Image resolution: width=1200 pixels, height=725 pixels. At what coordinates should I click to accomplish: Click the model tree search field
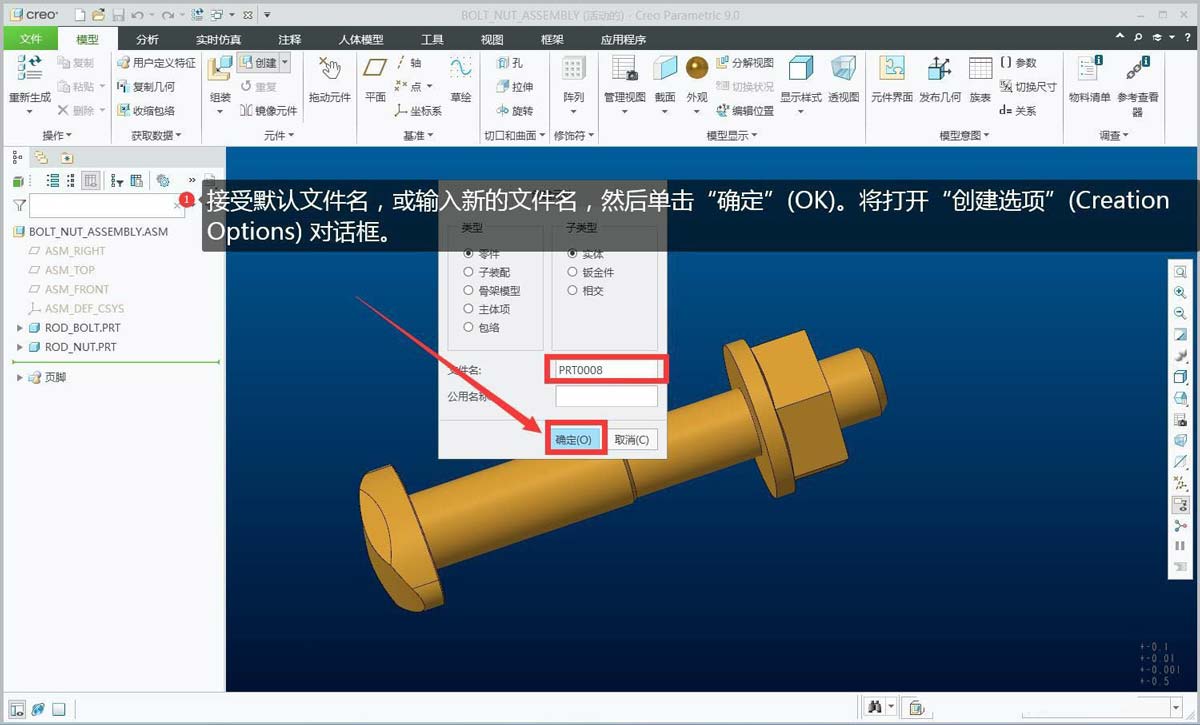[x=107, y=205]
